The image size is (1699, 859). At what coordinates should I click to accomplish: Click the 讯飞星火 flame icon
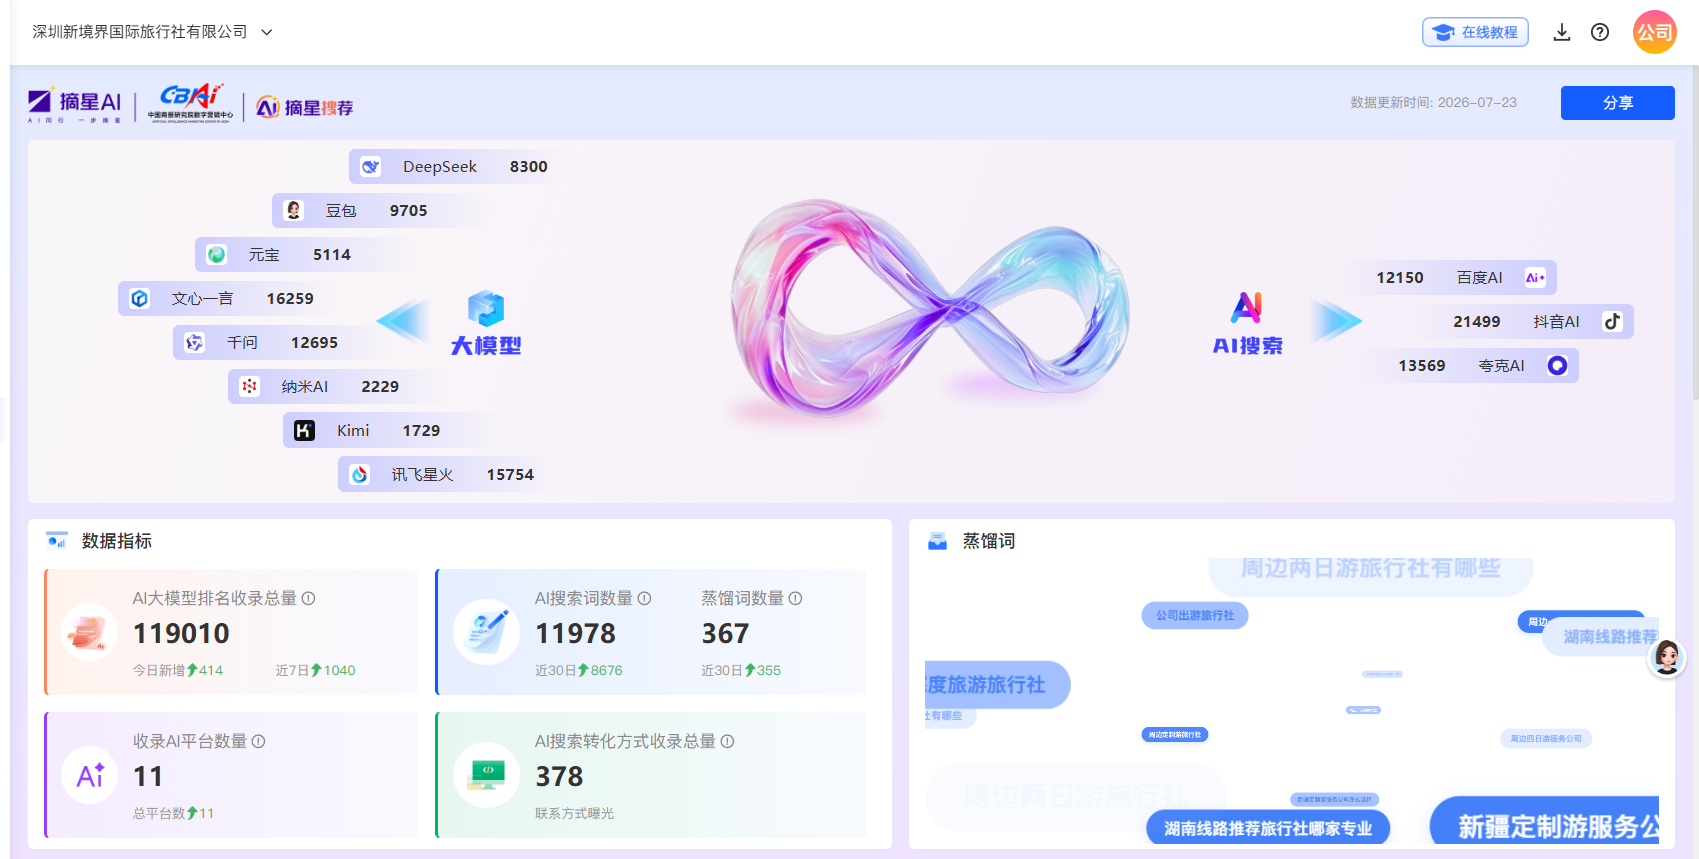click(359, 475)
